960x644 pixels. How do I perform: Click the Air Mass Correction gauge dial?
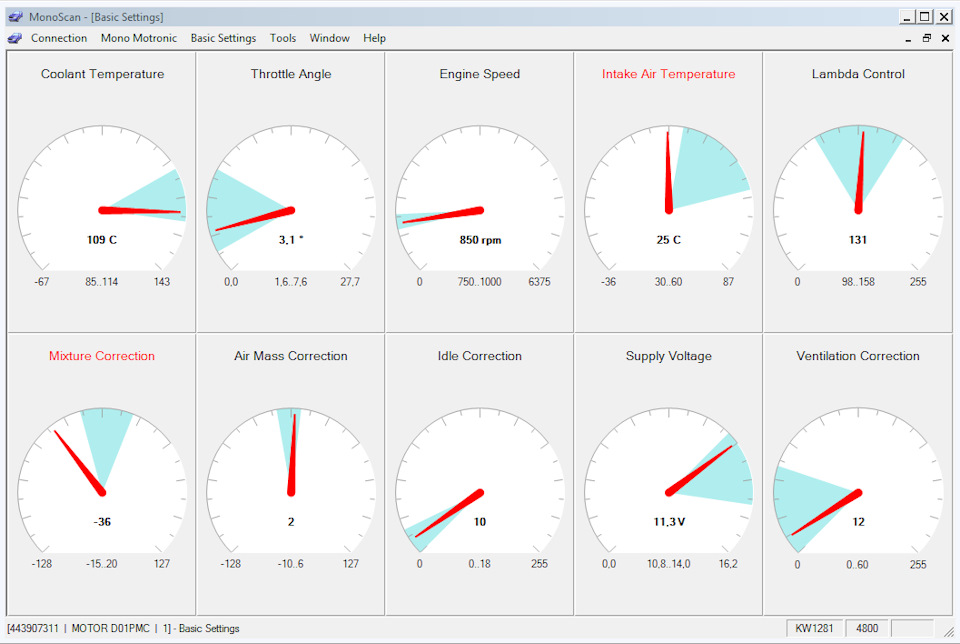[x=291, y=481]
